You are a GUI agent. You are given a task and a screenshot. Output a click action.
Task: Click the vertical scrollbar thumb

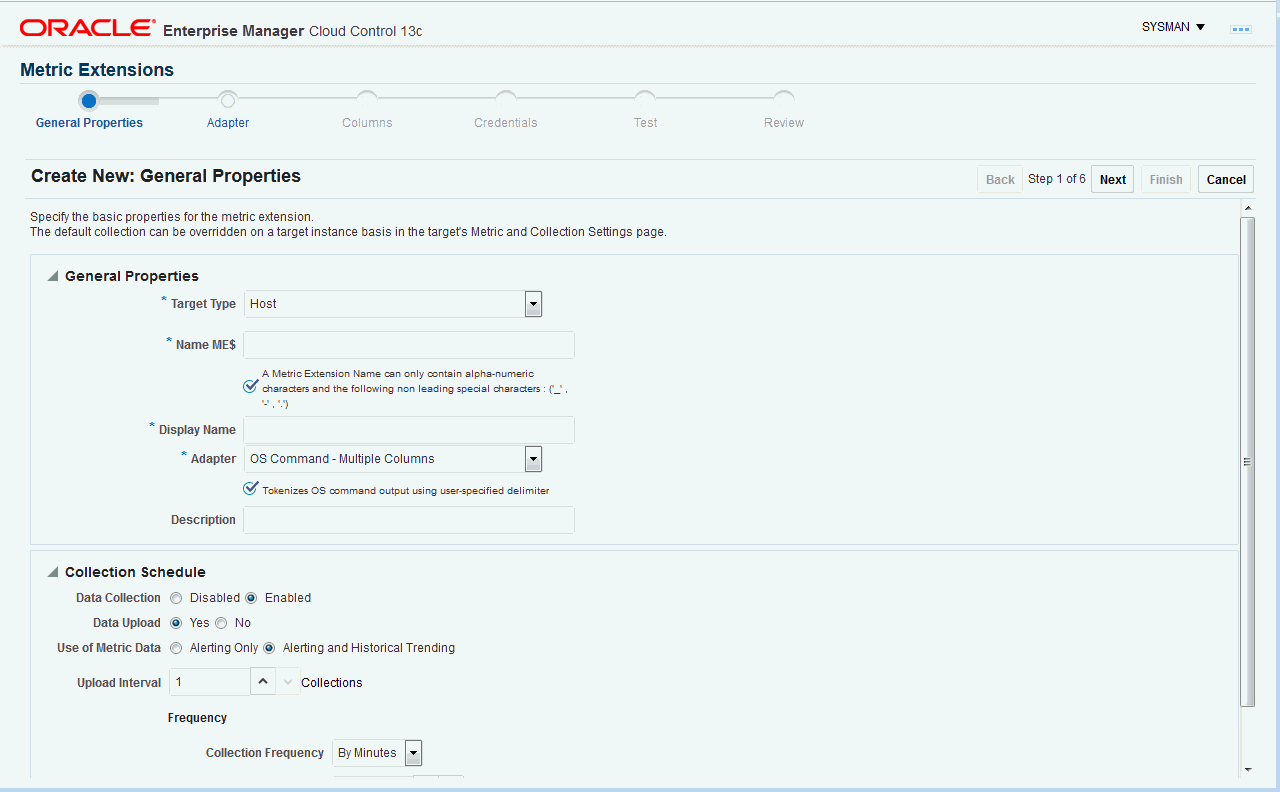pos(1247,461)
